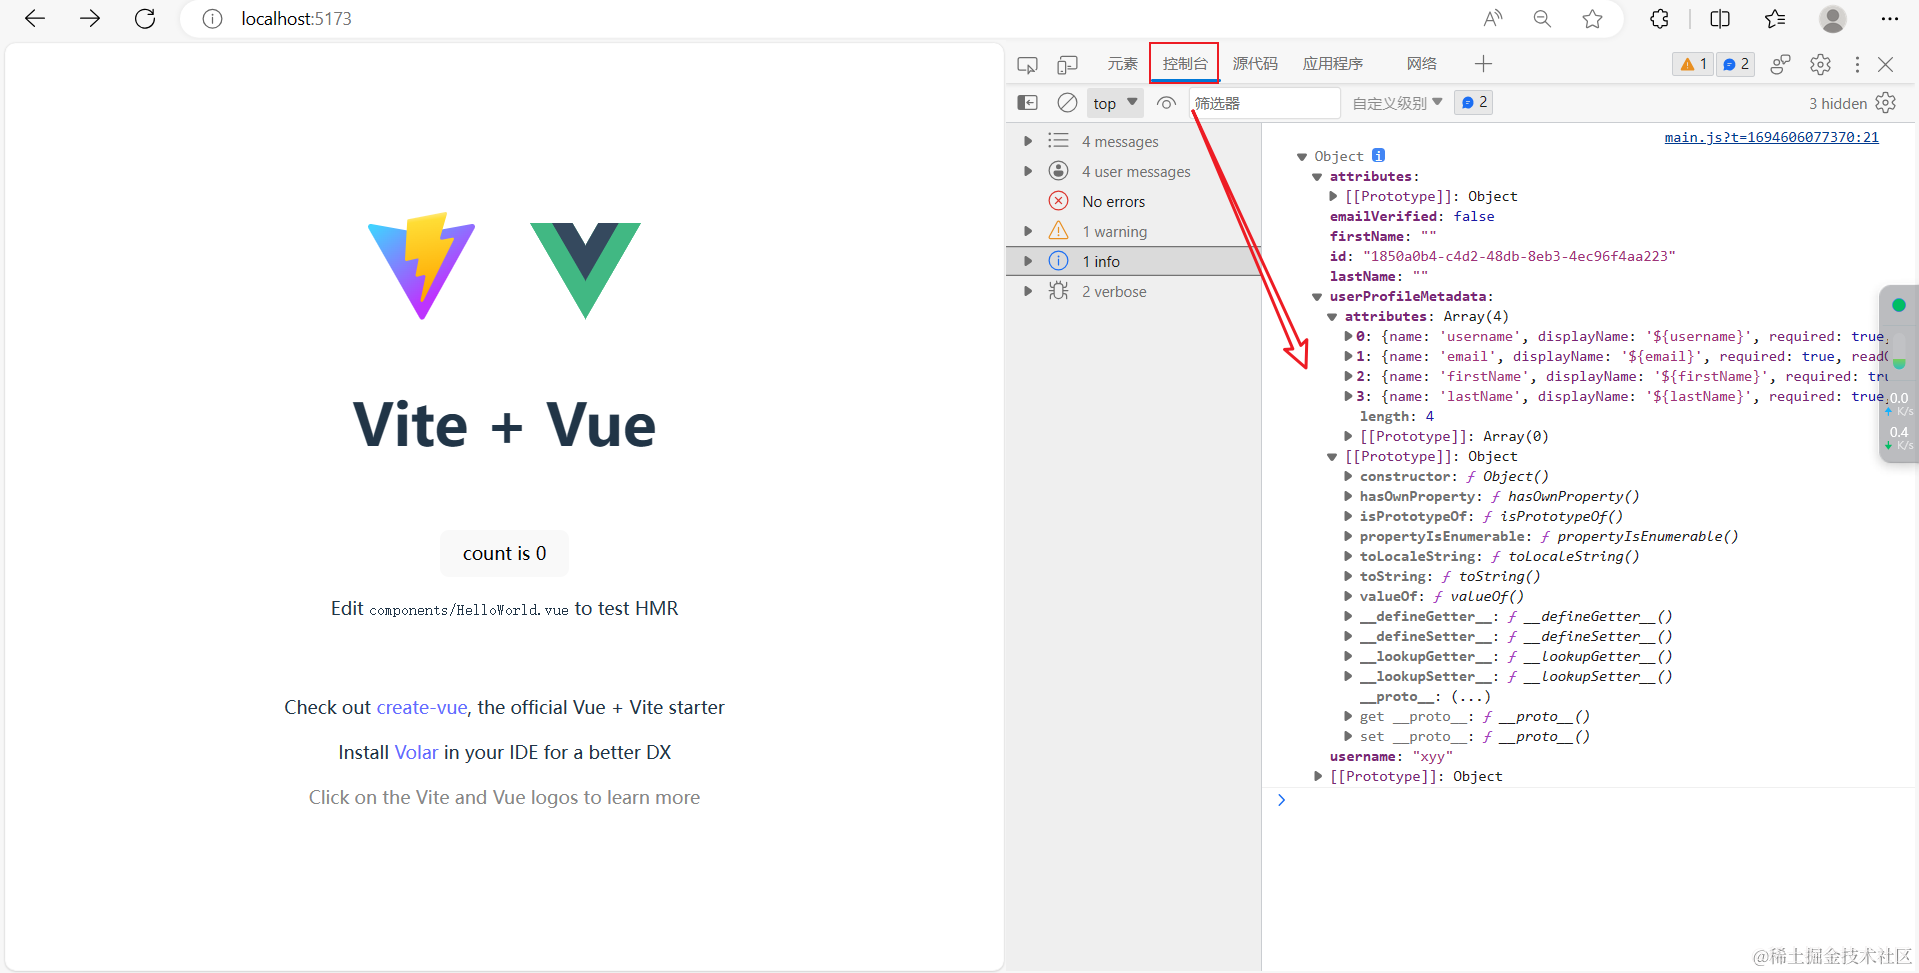Open the customize DevTools three-dot menu

point(1856,64)
